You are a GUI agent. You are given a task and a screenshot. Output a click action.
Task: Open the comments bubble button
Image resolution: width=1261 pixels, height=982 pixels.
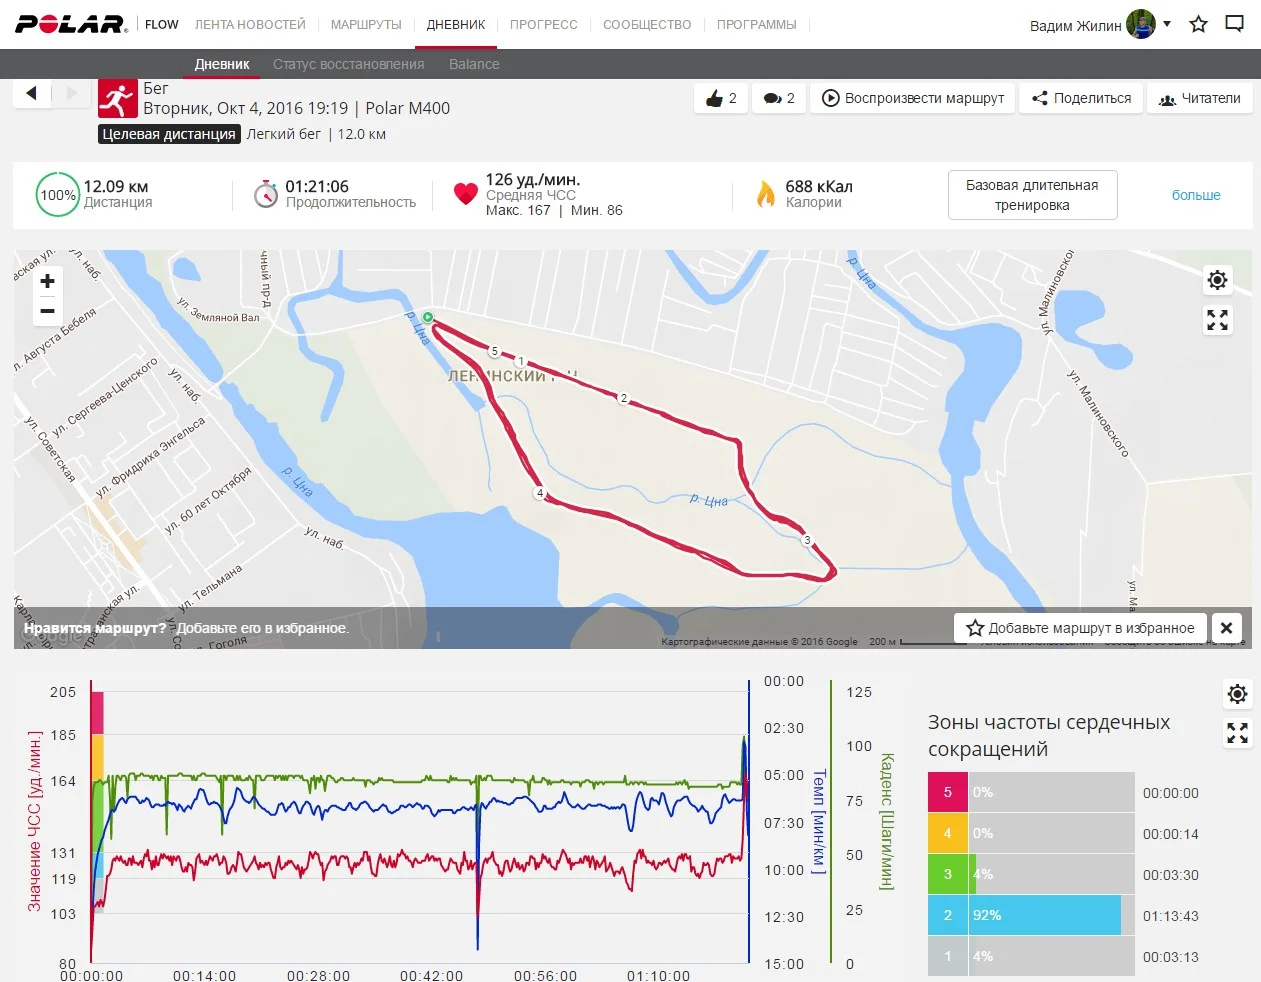[778, 98]
